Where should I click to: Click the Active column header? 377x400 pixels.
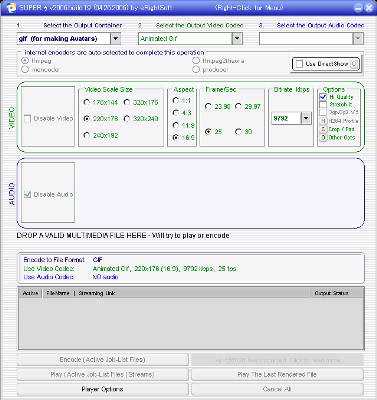point(30,293)
